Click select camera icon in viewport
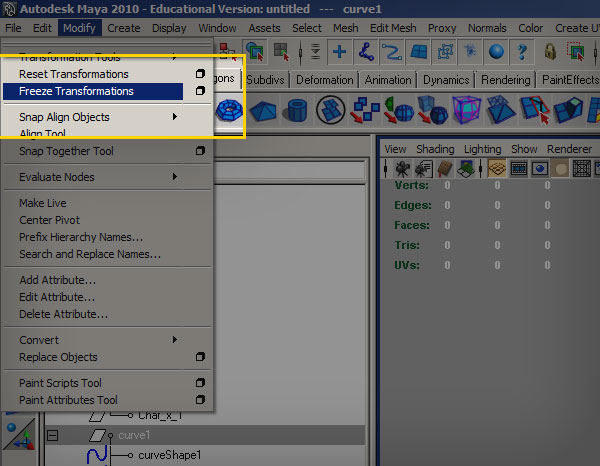Viewport: 600px width, 466px height. pos(403,169)
